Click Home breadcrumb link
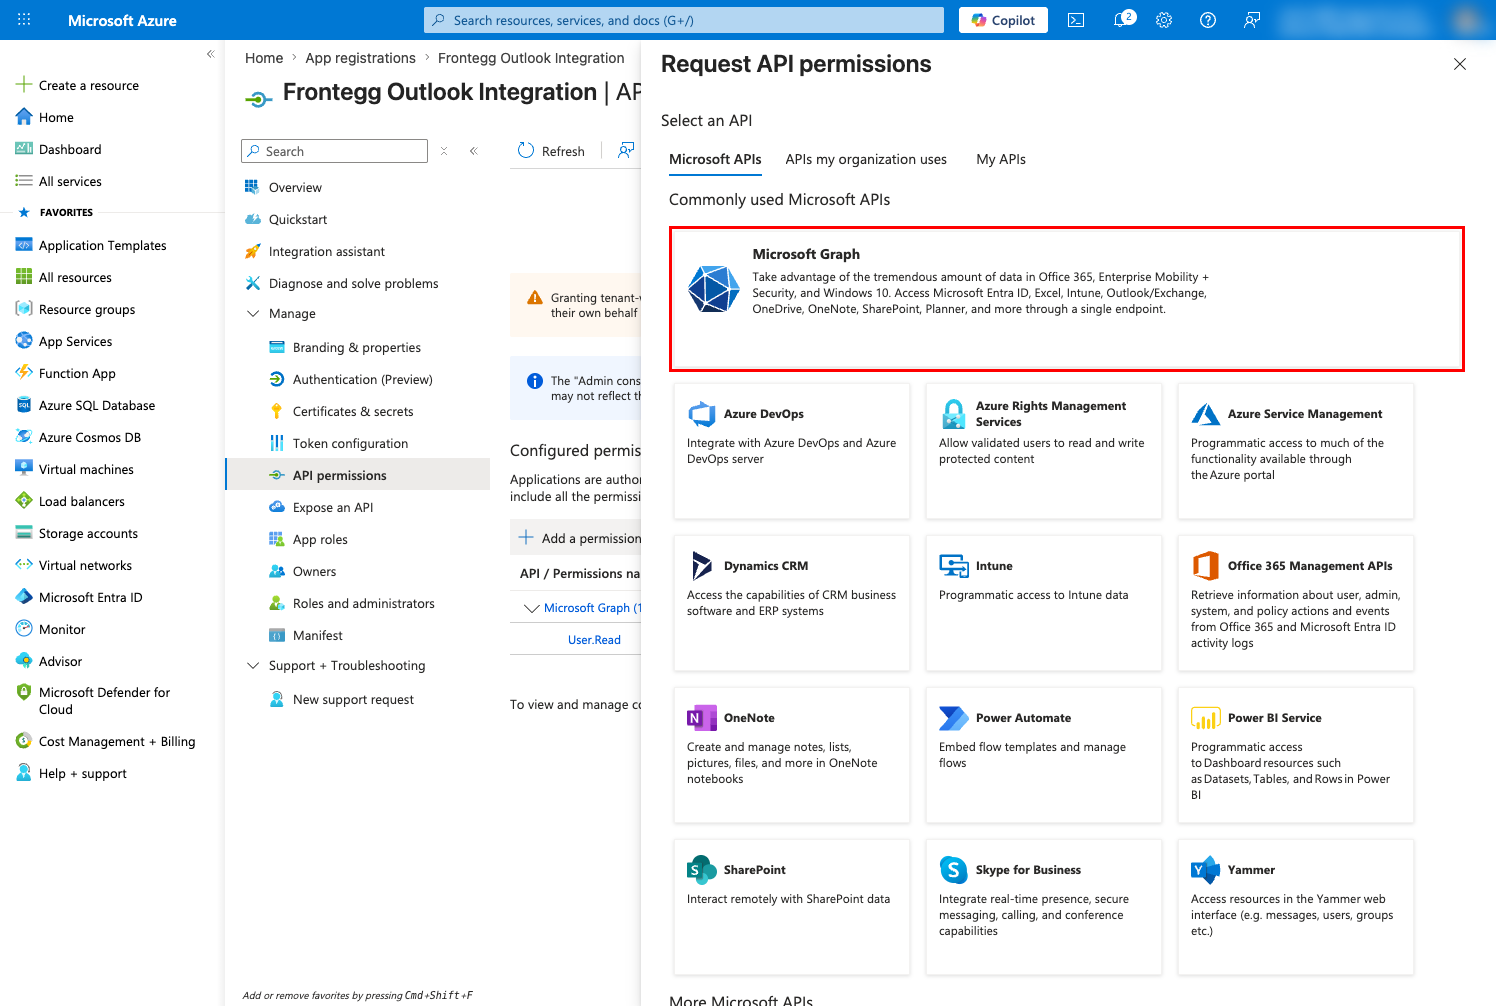Viewport: 1496px width, 1006px height. point(264,58)
